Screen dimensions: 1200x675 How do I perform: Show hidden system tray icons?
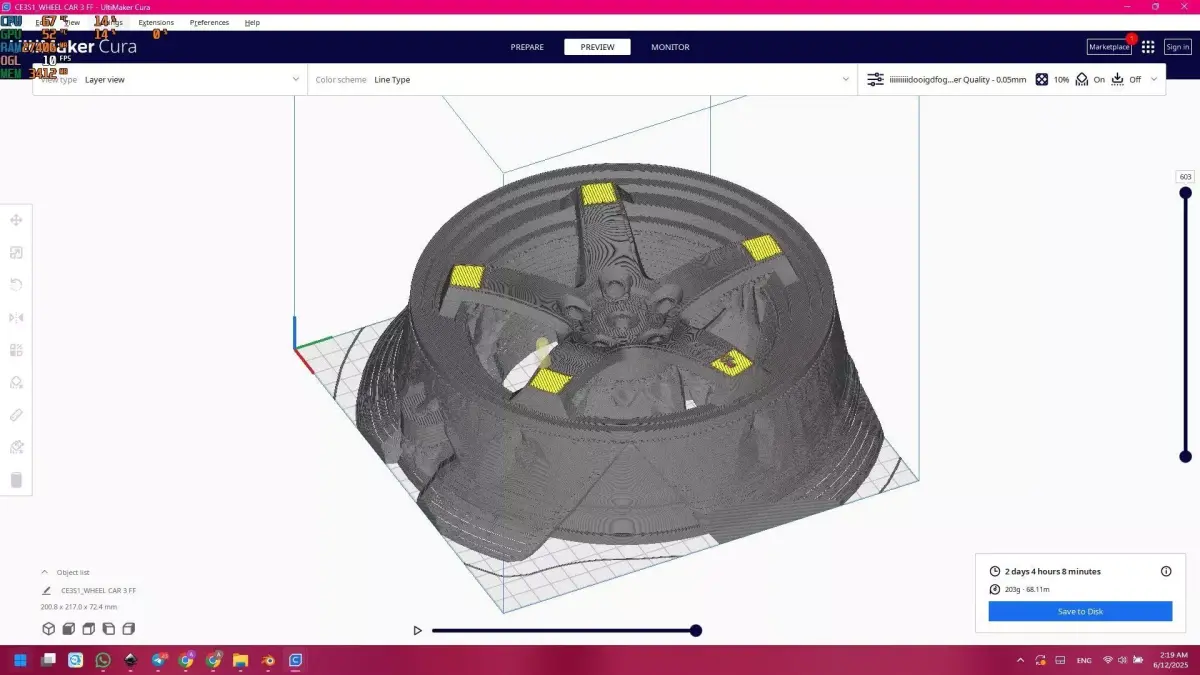(x=1020, y=660)
